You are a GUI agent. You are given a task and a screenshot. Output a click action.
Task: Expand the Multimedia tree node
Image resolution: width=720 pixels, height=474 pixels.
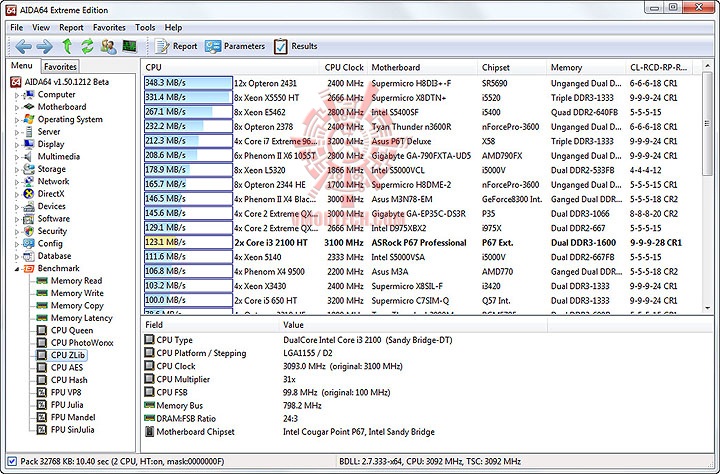point(17,157)
